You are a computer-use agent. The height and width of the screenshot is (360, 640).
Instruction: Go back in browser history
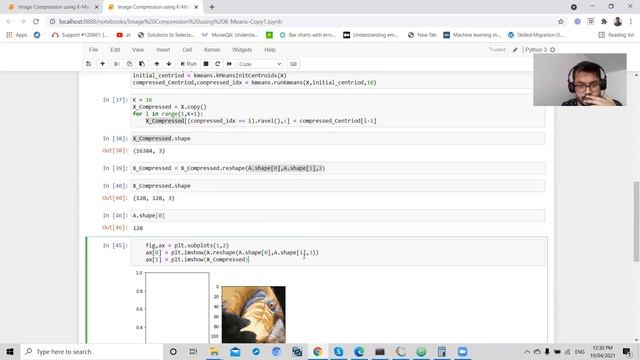click(9, 22)
